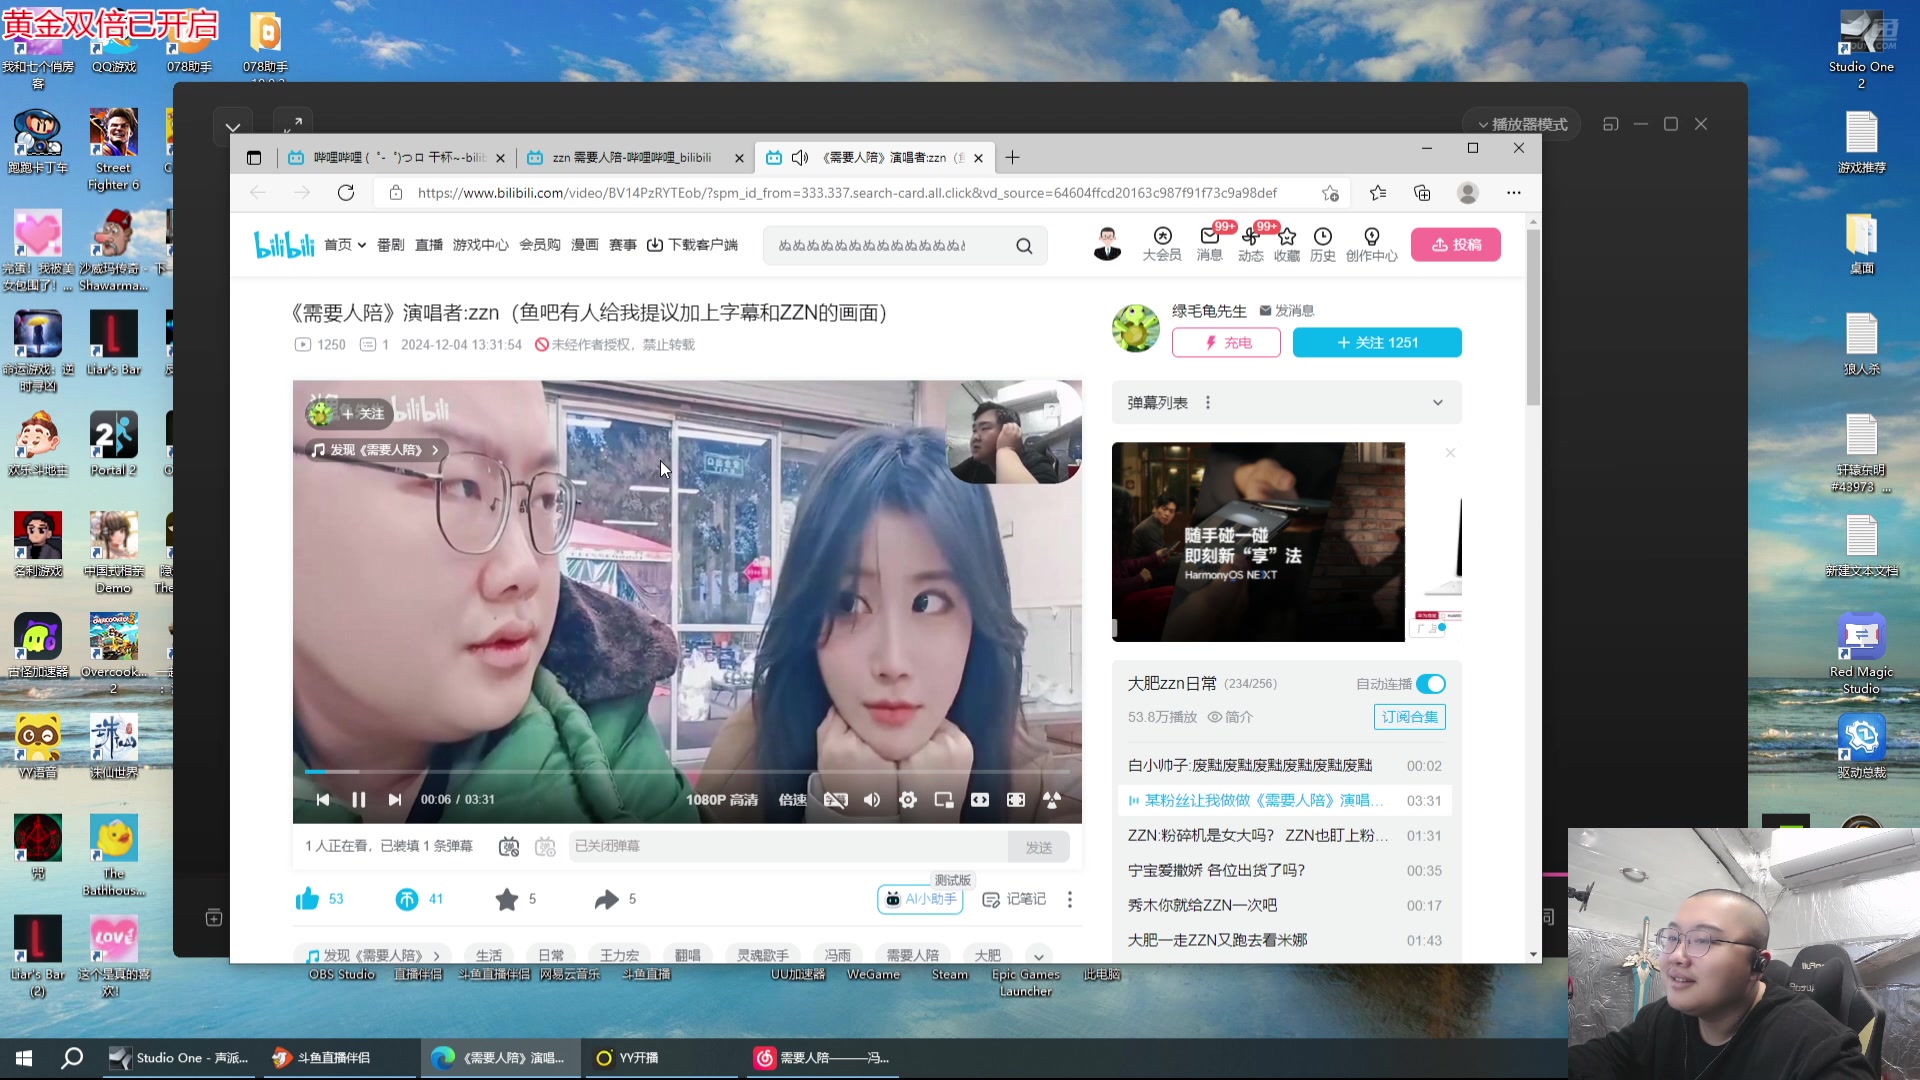Enter picture-in-picture mode in player

tap(943, 800)
